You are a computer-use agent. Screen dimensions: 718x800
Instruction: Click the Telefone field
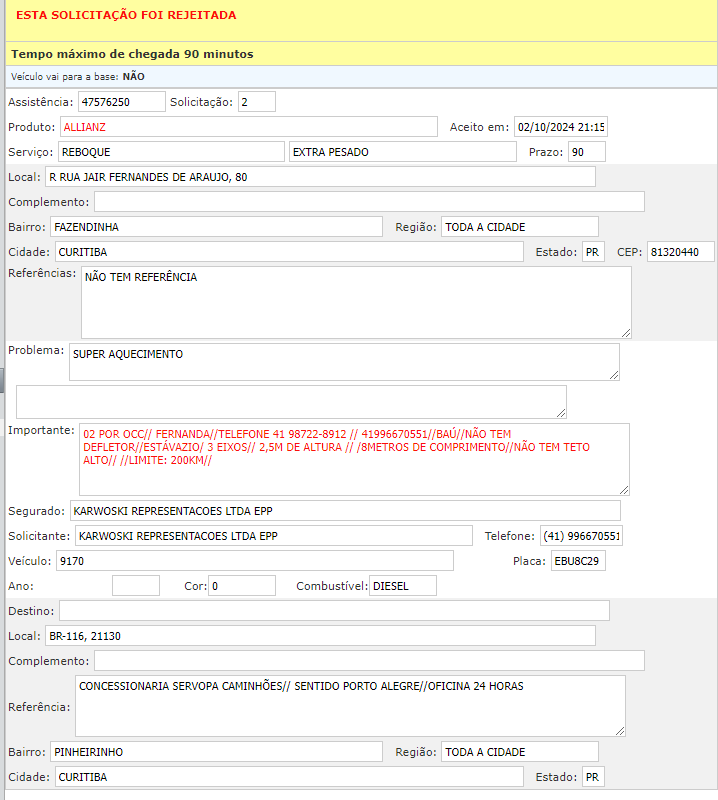click(581, 536)
